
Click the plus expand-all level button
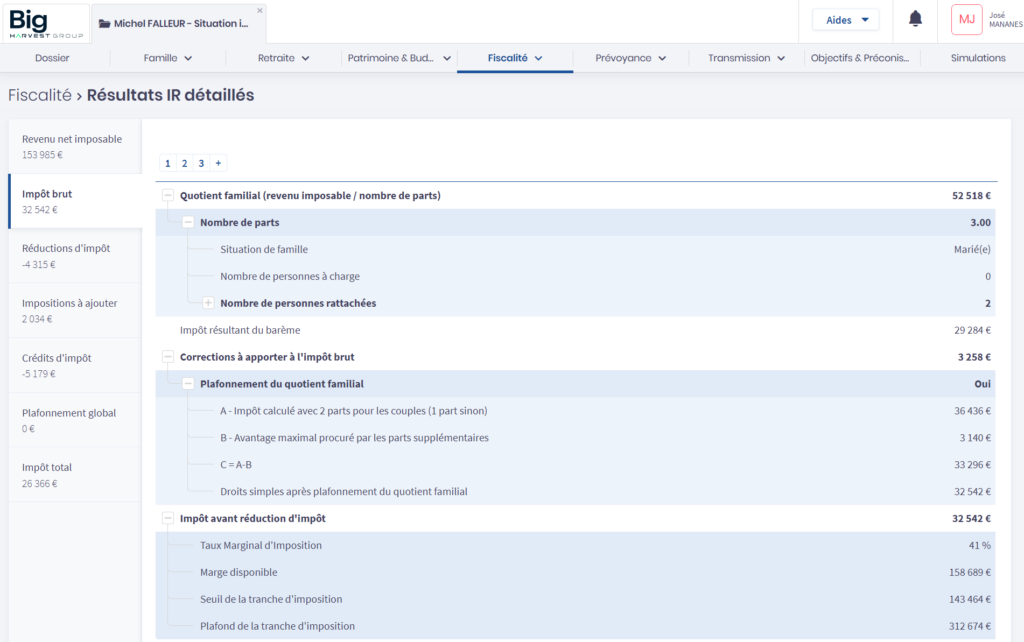point(218,163)
